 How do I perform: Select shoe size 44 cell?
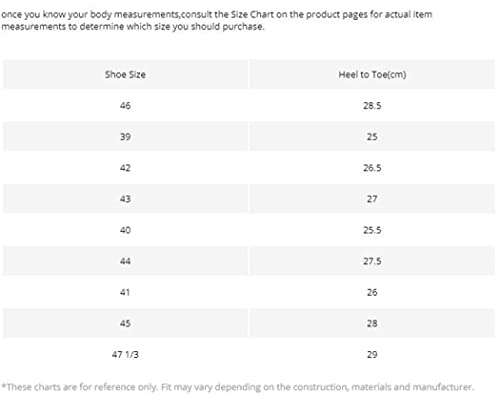(x=125, y=261)
